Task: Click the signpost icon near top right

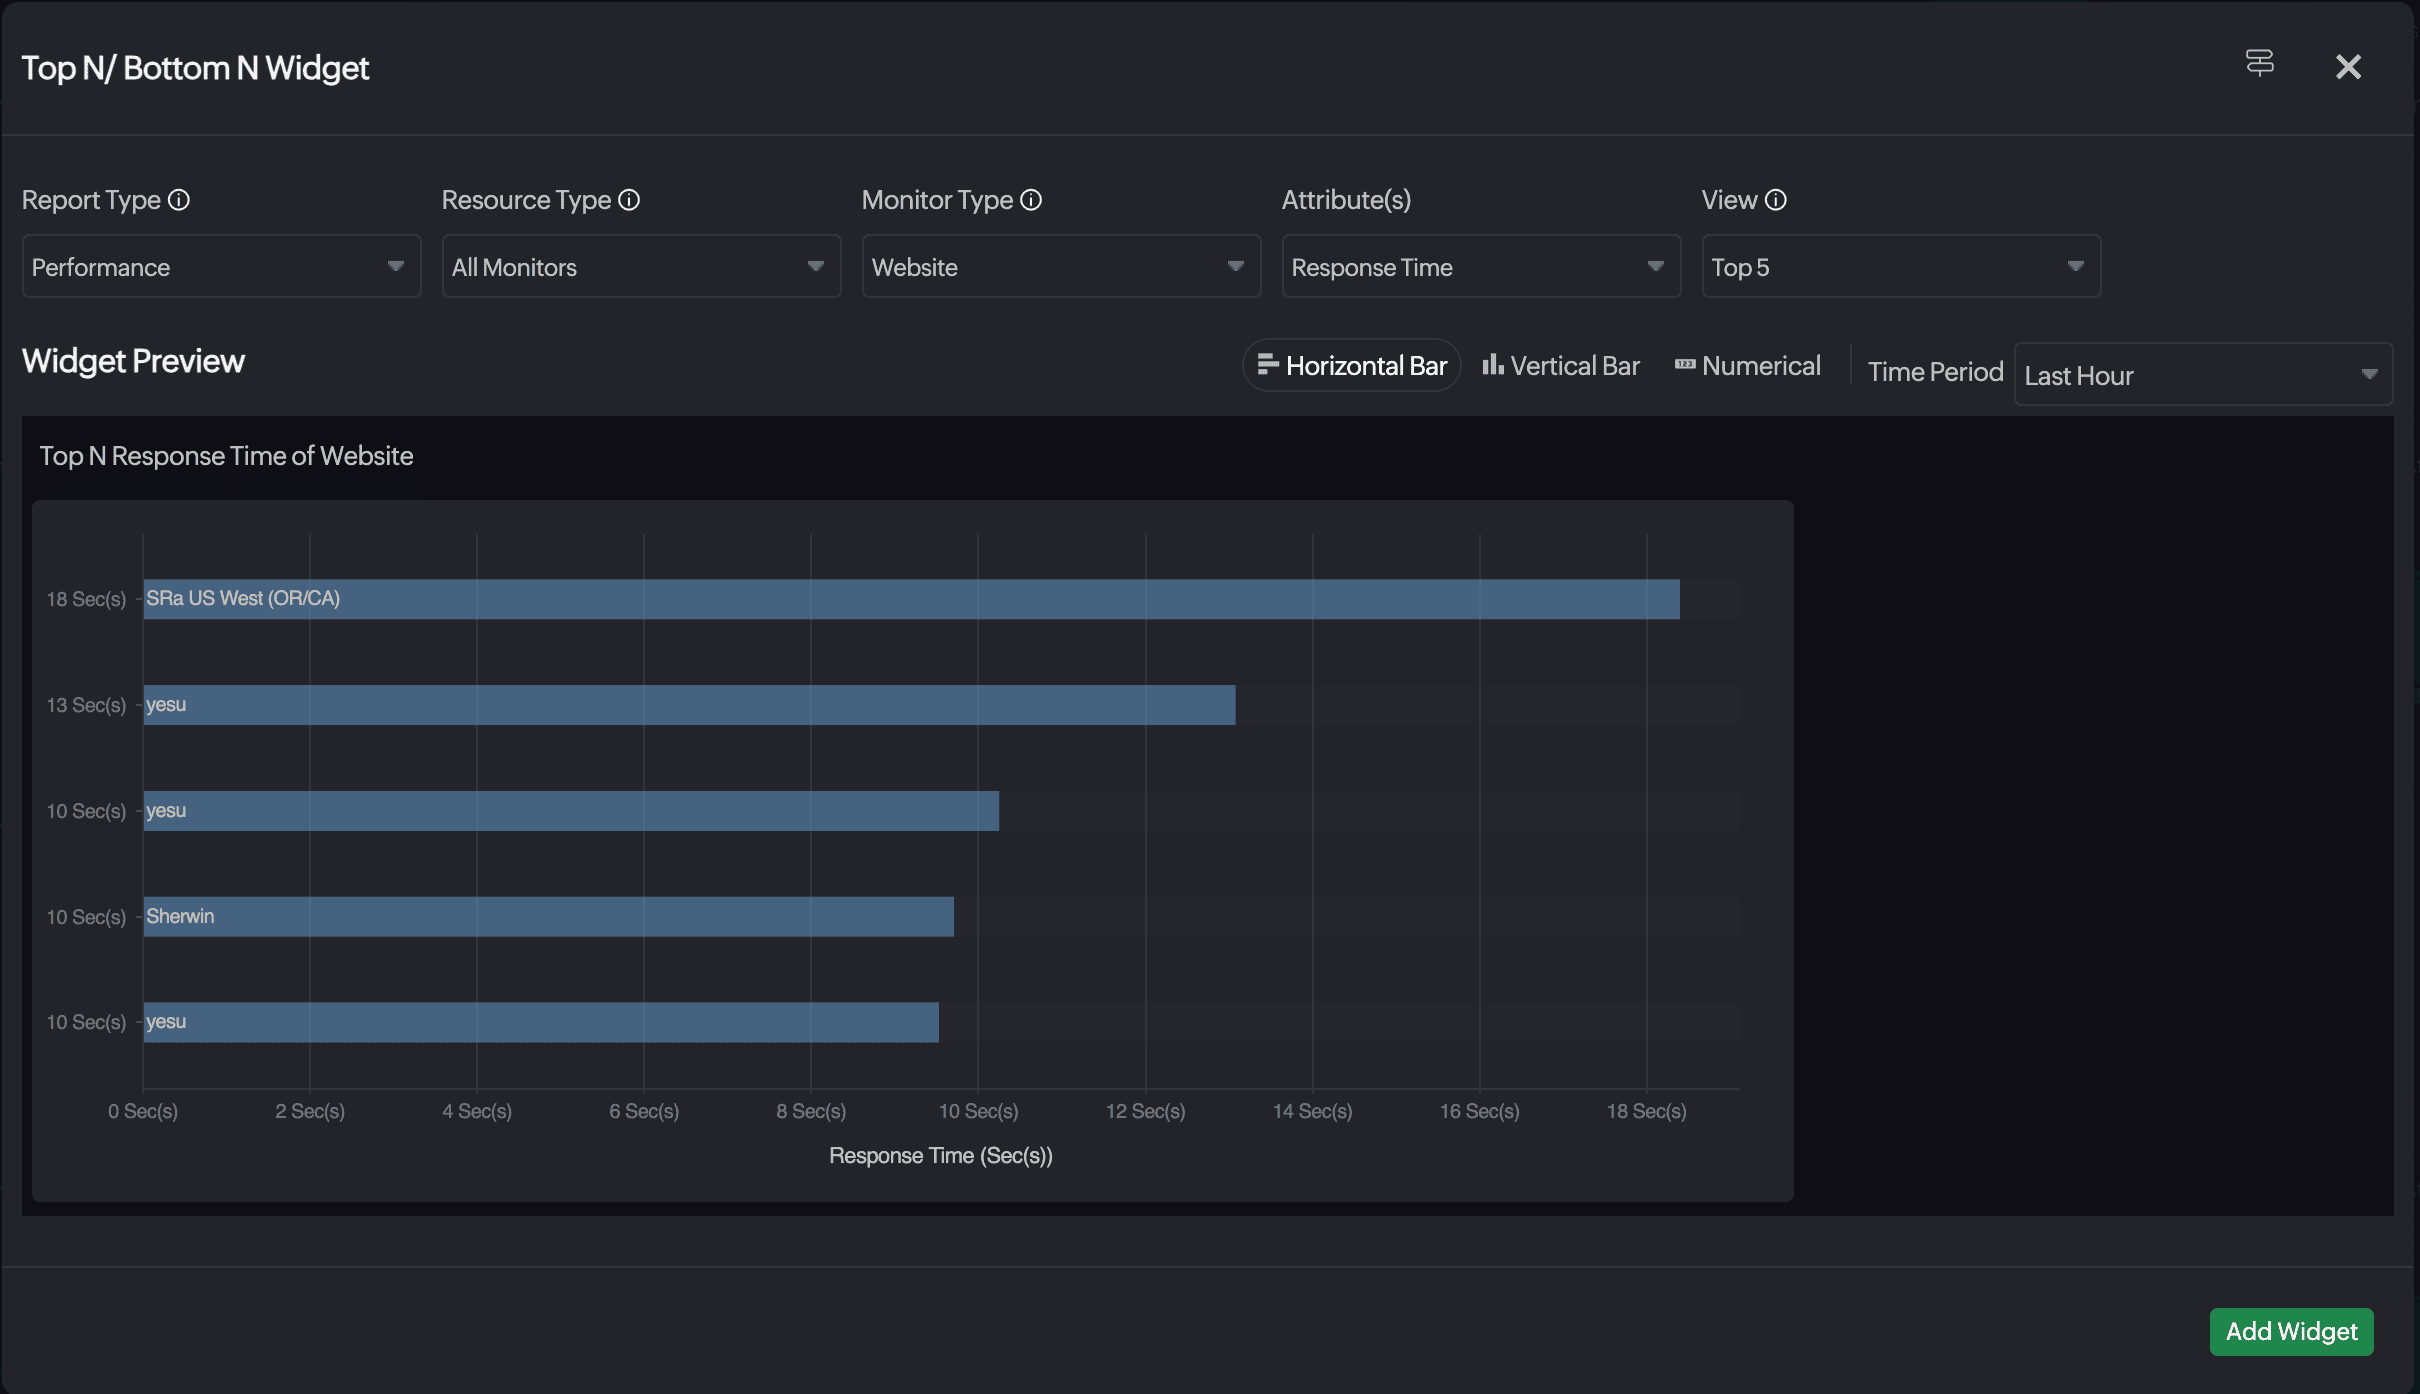Action: coord(2260,64)
